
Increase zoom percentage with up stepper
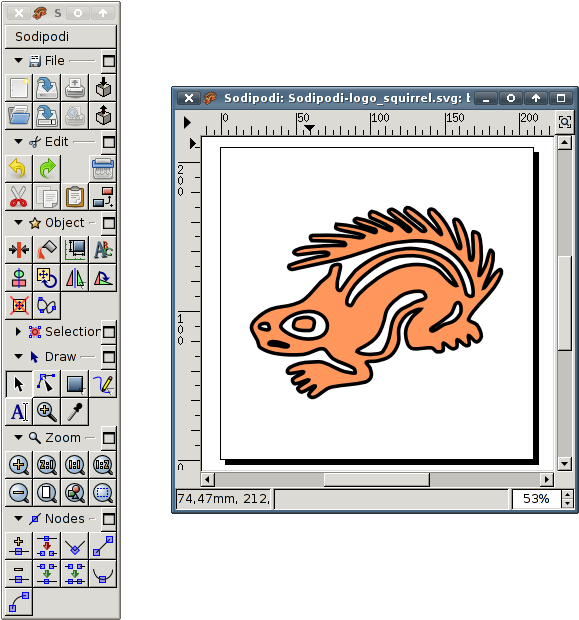(x=568, y=495)
